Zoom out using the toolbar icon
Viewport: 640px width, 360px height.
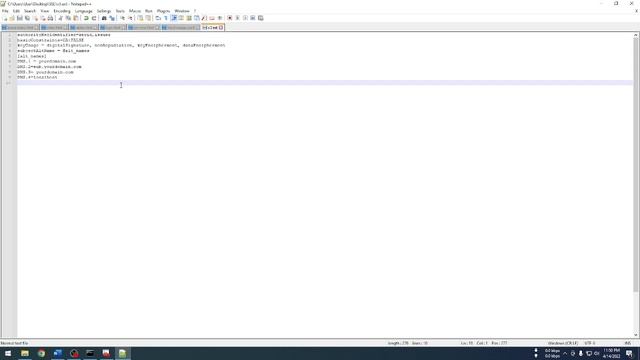[130, 18]
